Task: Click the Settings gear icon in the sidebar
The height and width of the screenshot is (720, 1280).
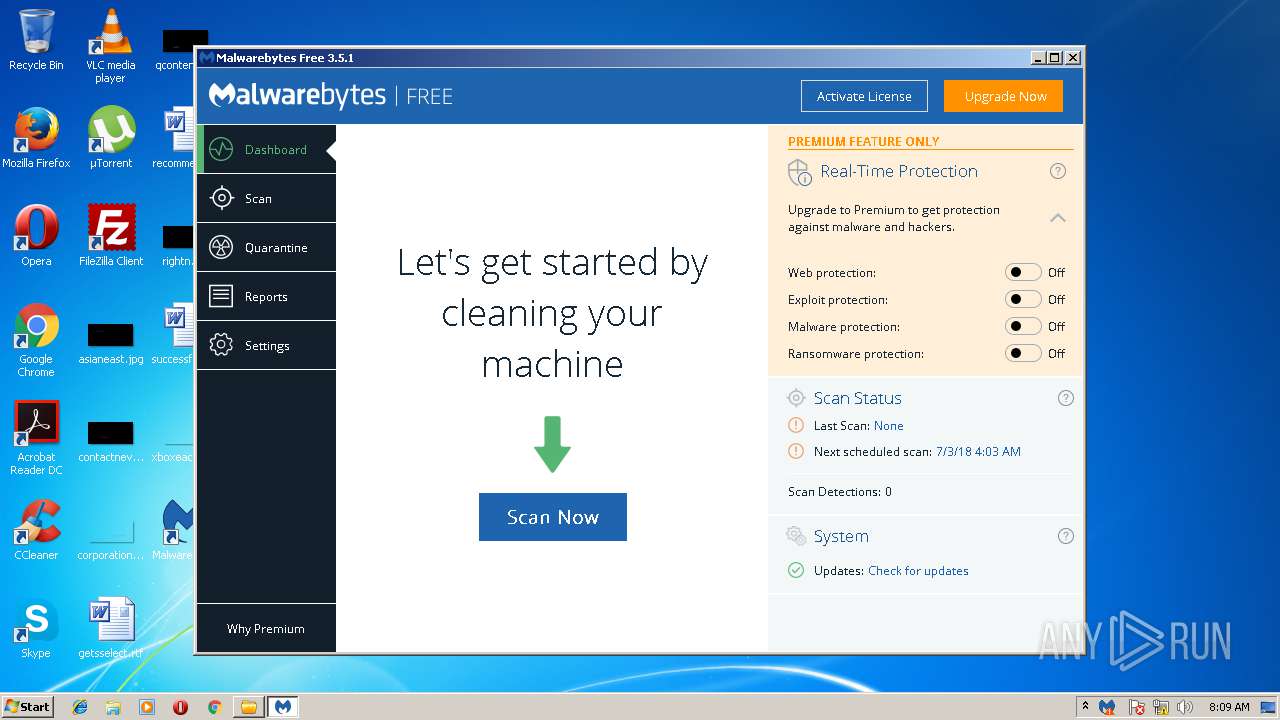Action: (221, 346)
